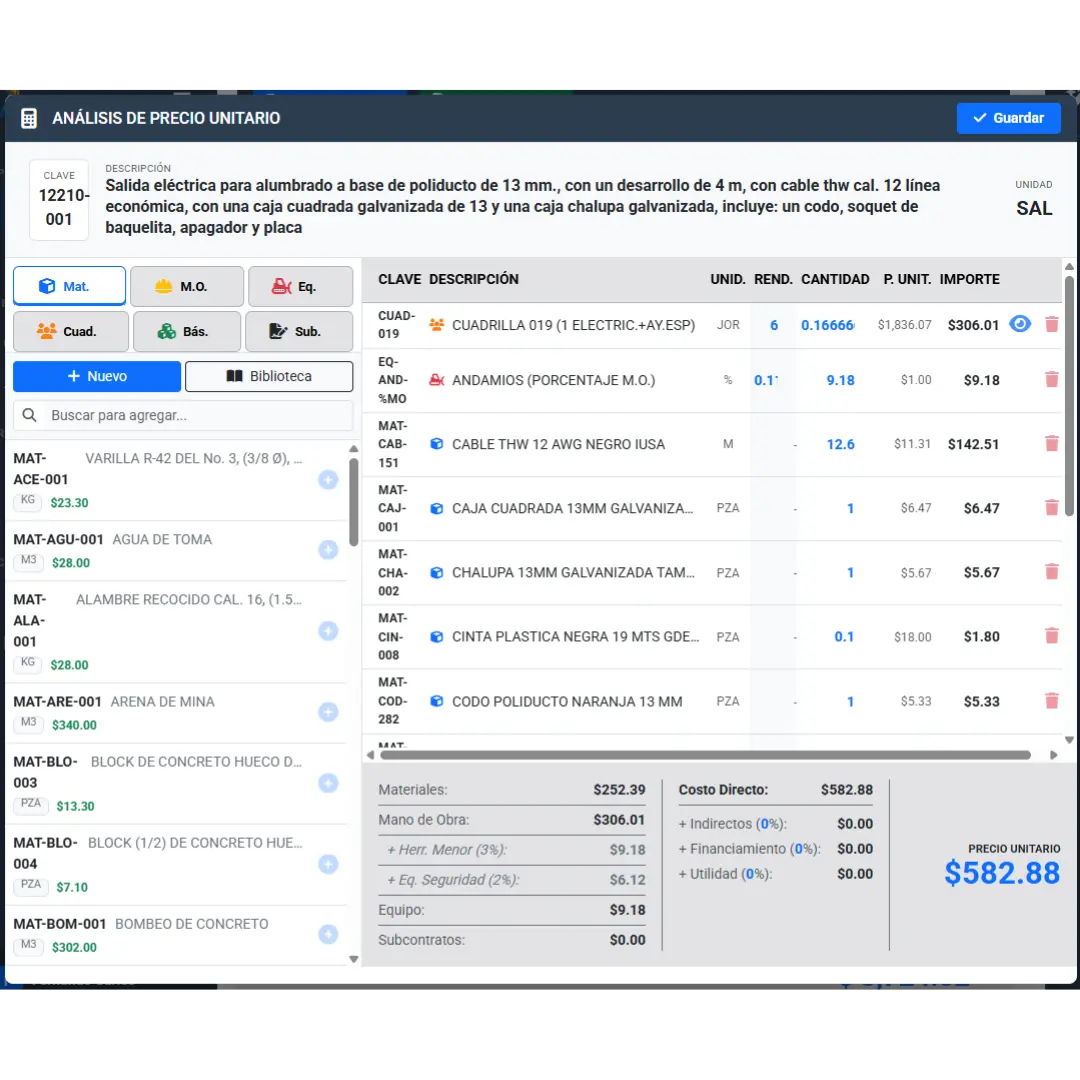Screen dimensions: 1080x1080
Task: Click right arrow of horizontal table scrollbar
Action: click(1053, 755)
